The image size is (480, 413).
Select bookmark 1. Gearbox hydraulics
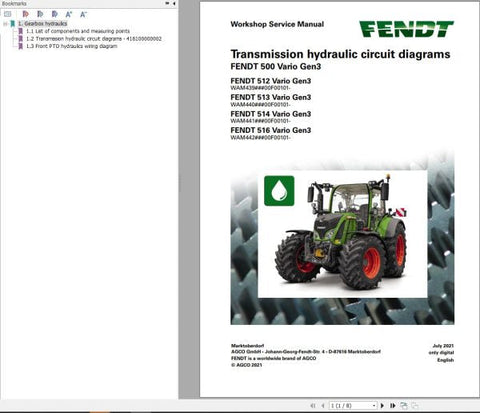(x=42, y=24)
